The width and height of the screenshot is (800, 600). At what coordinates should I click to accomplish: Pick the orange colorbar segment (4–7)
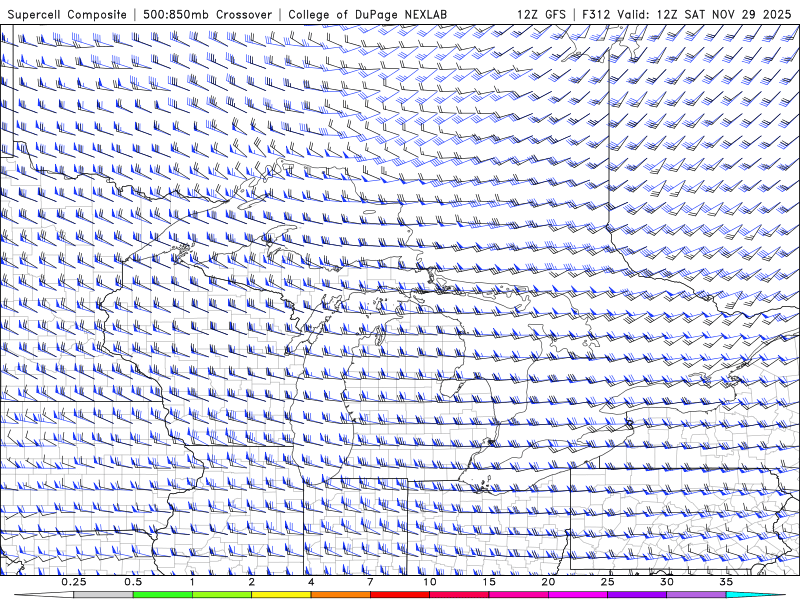pyautogui.click(x=340, y=595)
